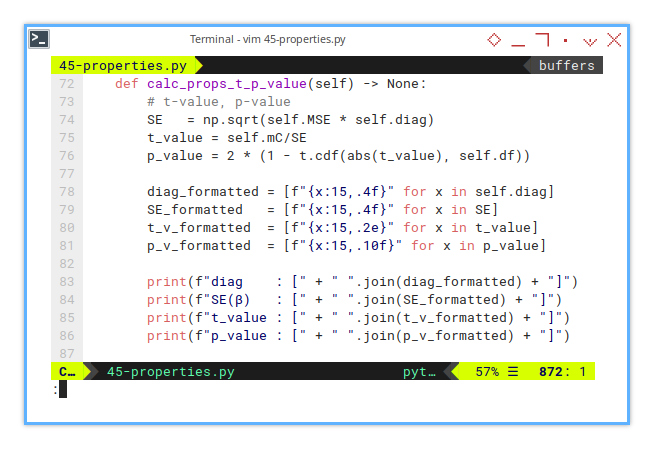Click the calc_props_t_p_value function name
This screenshot has height=449, width=654.
coord(227,84)
